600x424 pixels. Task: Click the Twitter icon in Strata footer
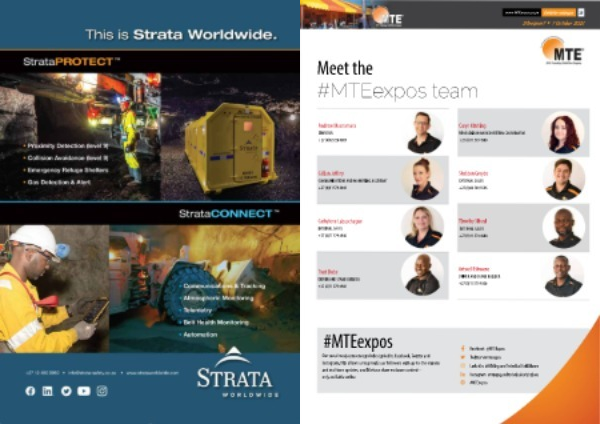pos(66,390)
